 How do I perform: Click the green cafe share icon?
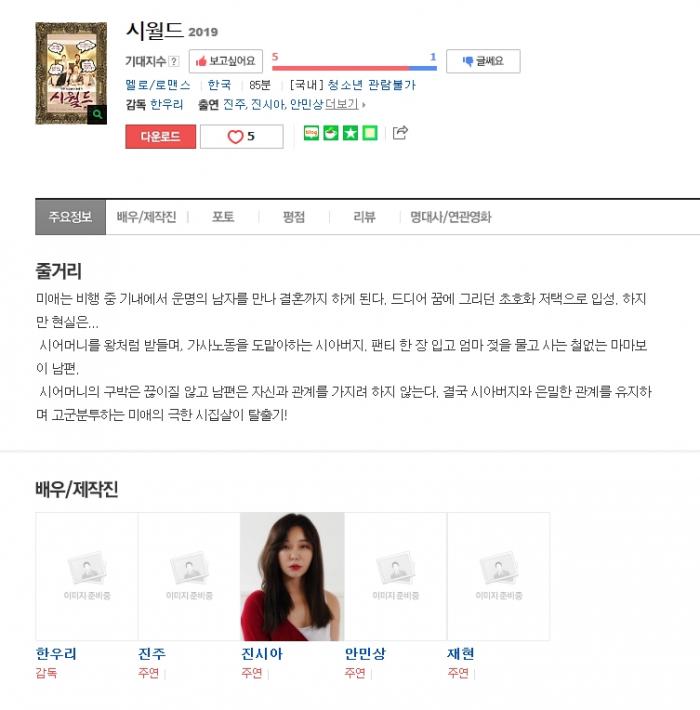tap(331, 133)
